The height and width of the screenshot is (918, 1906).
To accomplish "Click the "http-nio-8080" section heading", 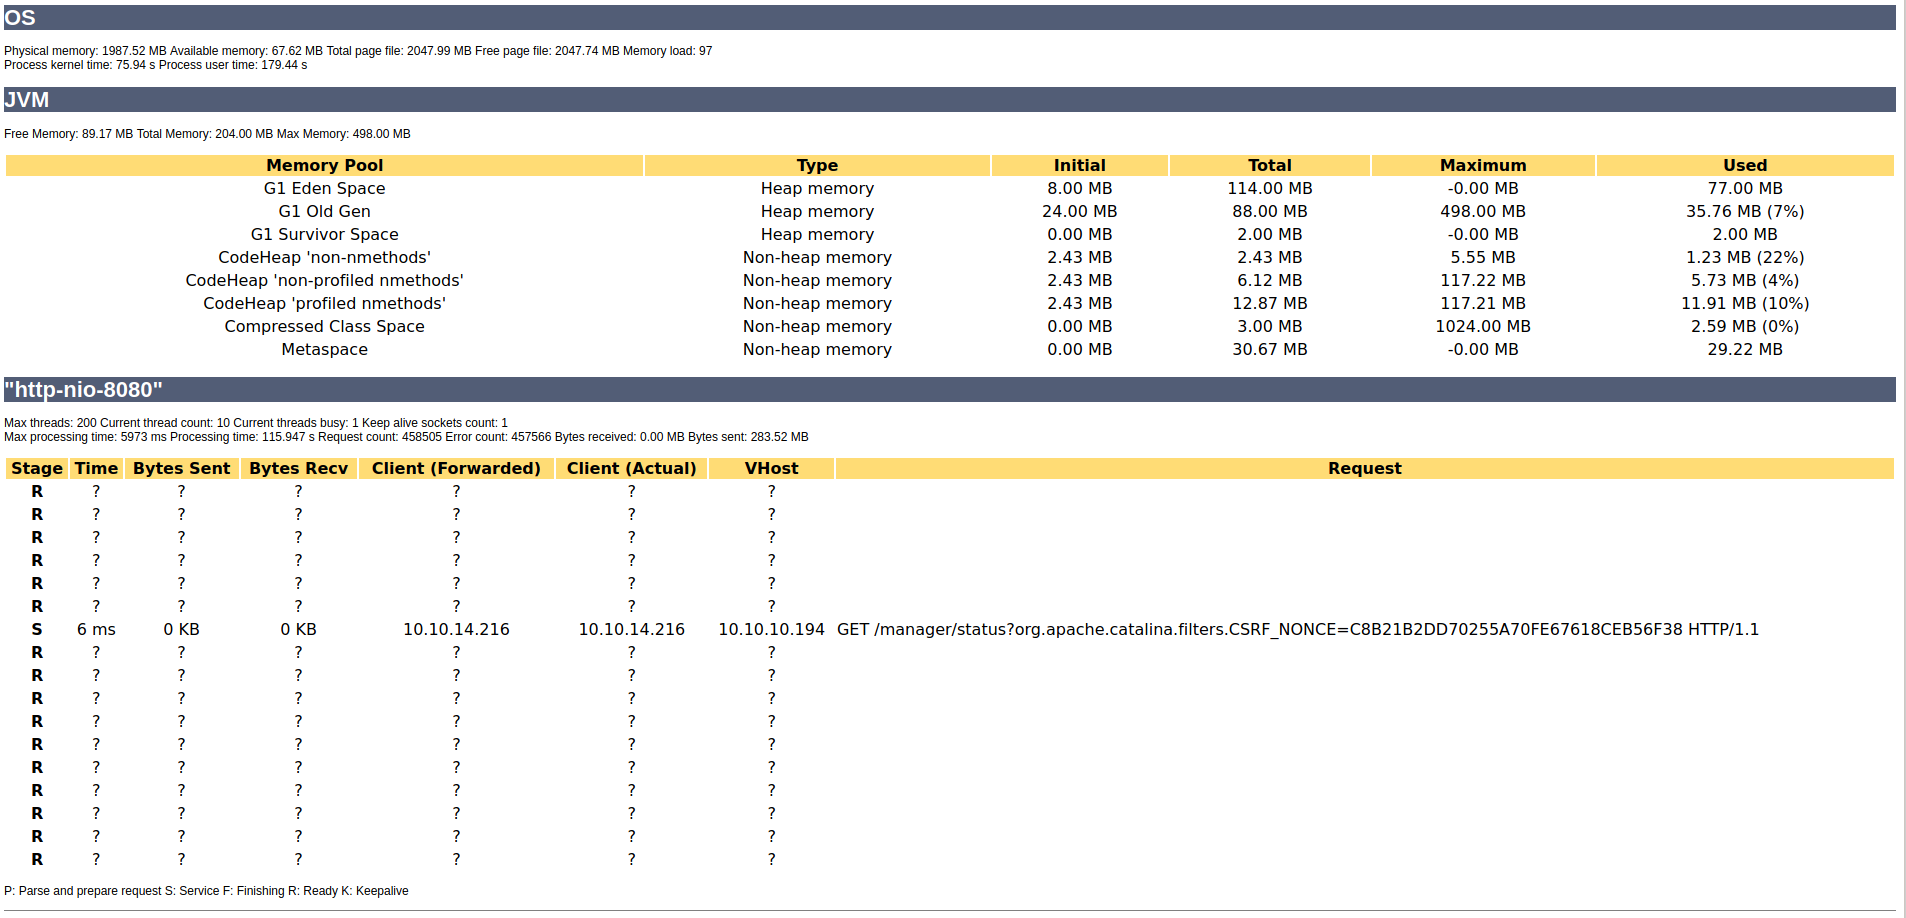I will click(83, 390).
